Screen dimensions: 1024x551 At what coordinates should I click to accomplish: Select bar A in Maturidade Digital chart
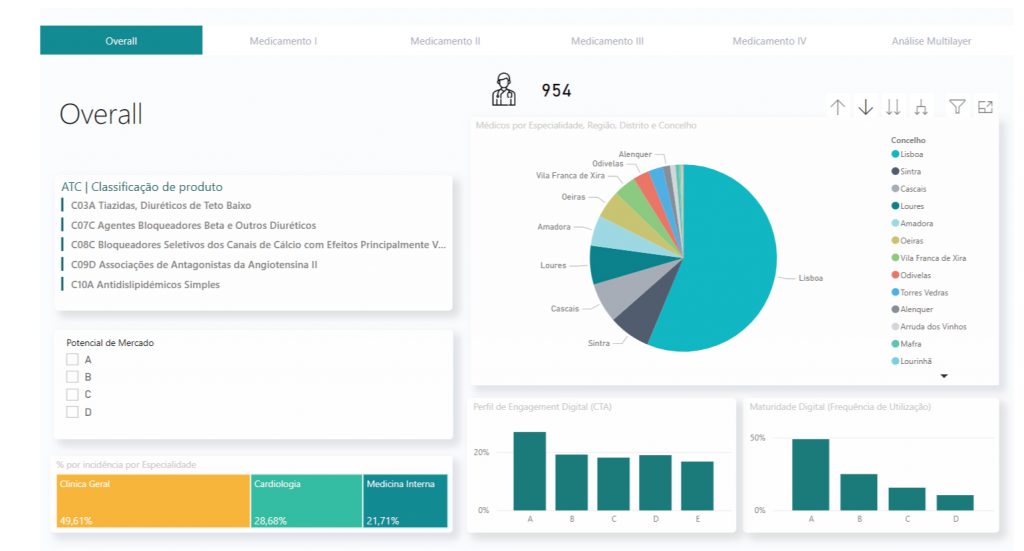coord(810,474)
